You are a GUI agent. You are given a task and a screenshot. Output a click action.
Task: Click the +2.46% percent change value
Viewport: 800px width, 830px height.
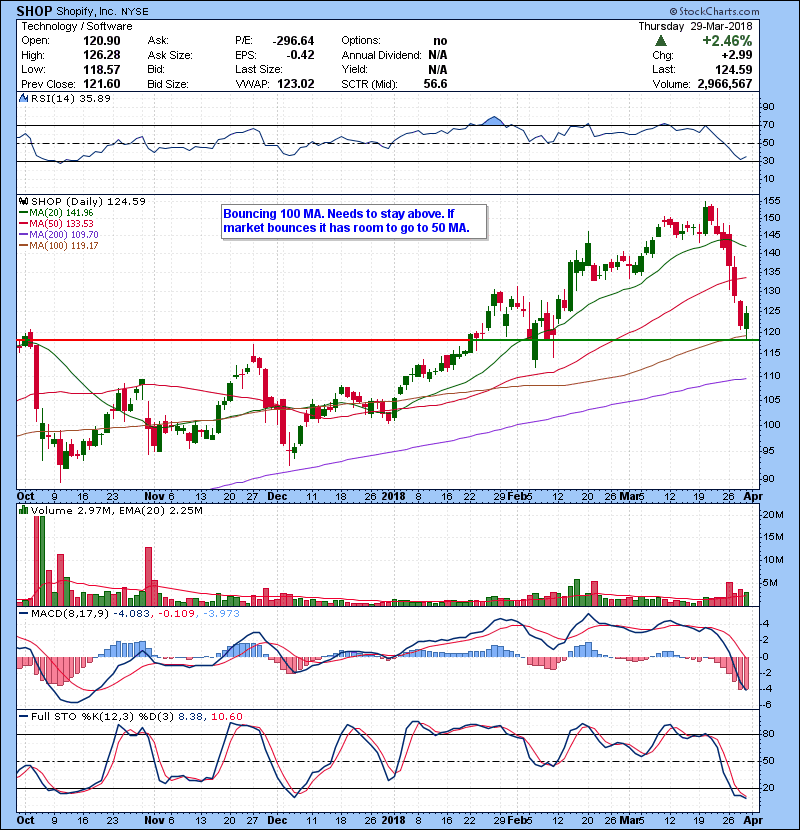(727, 41)
